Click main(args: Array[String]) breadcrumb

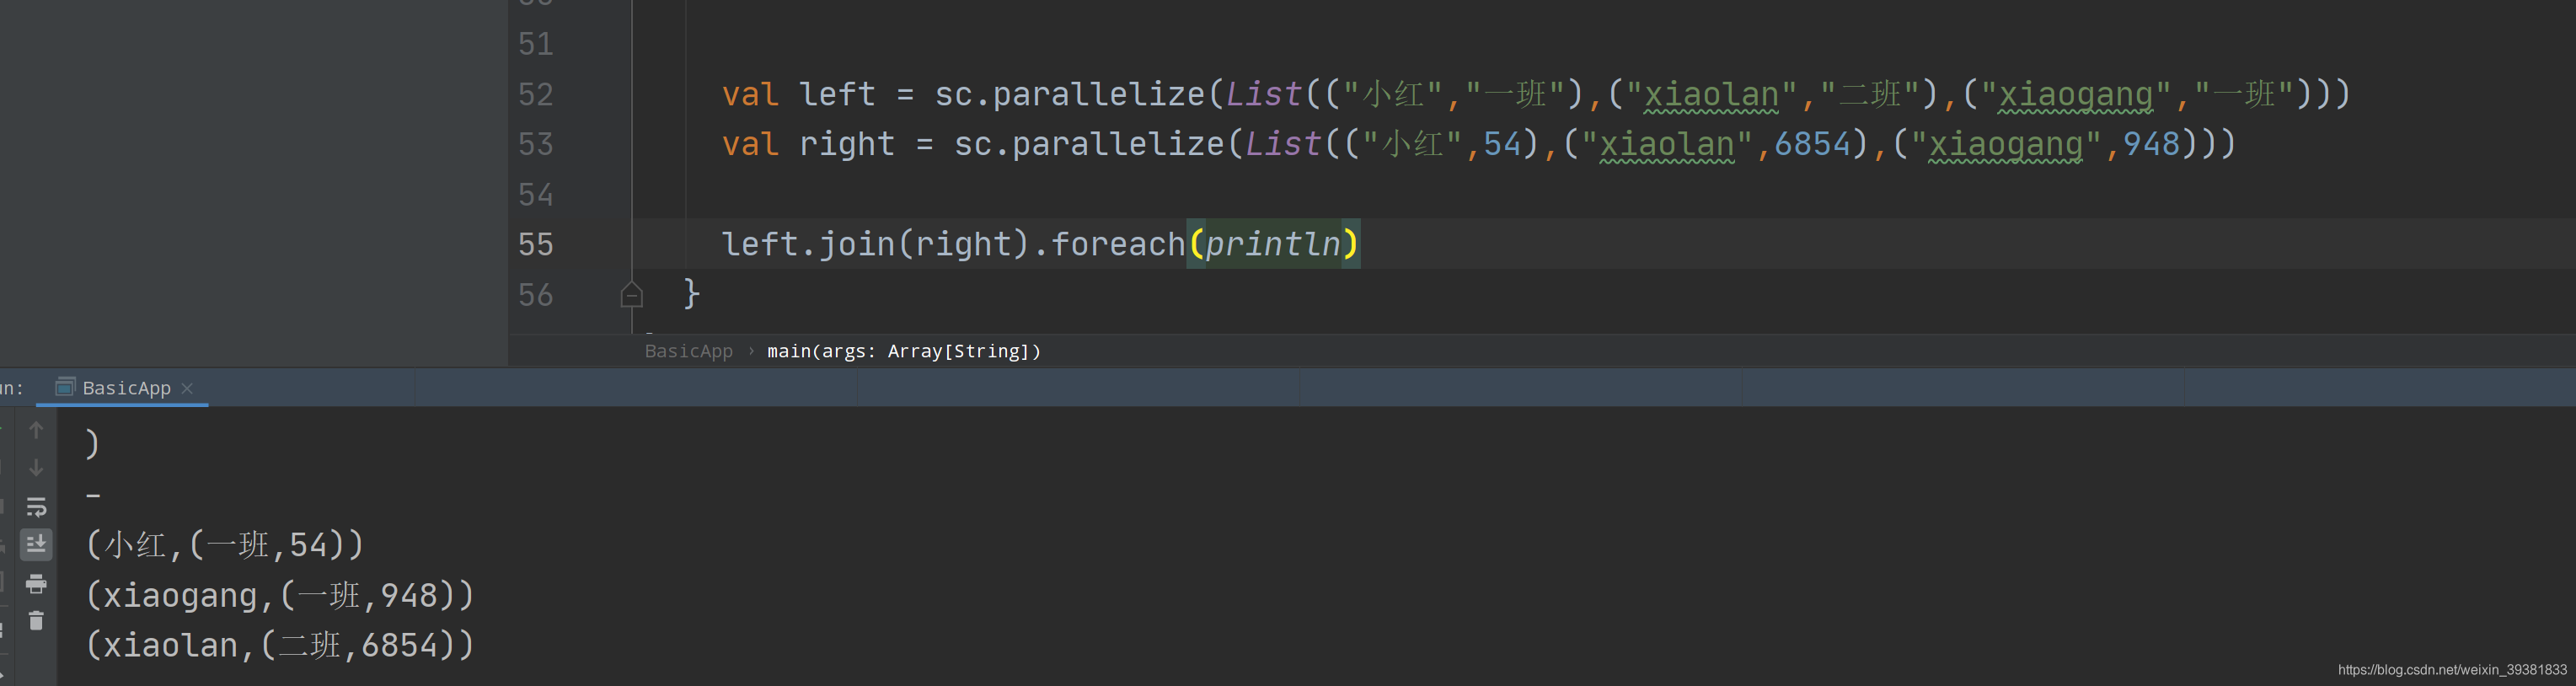[904, 351]
